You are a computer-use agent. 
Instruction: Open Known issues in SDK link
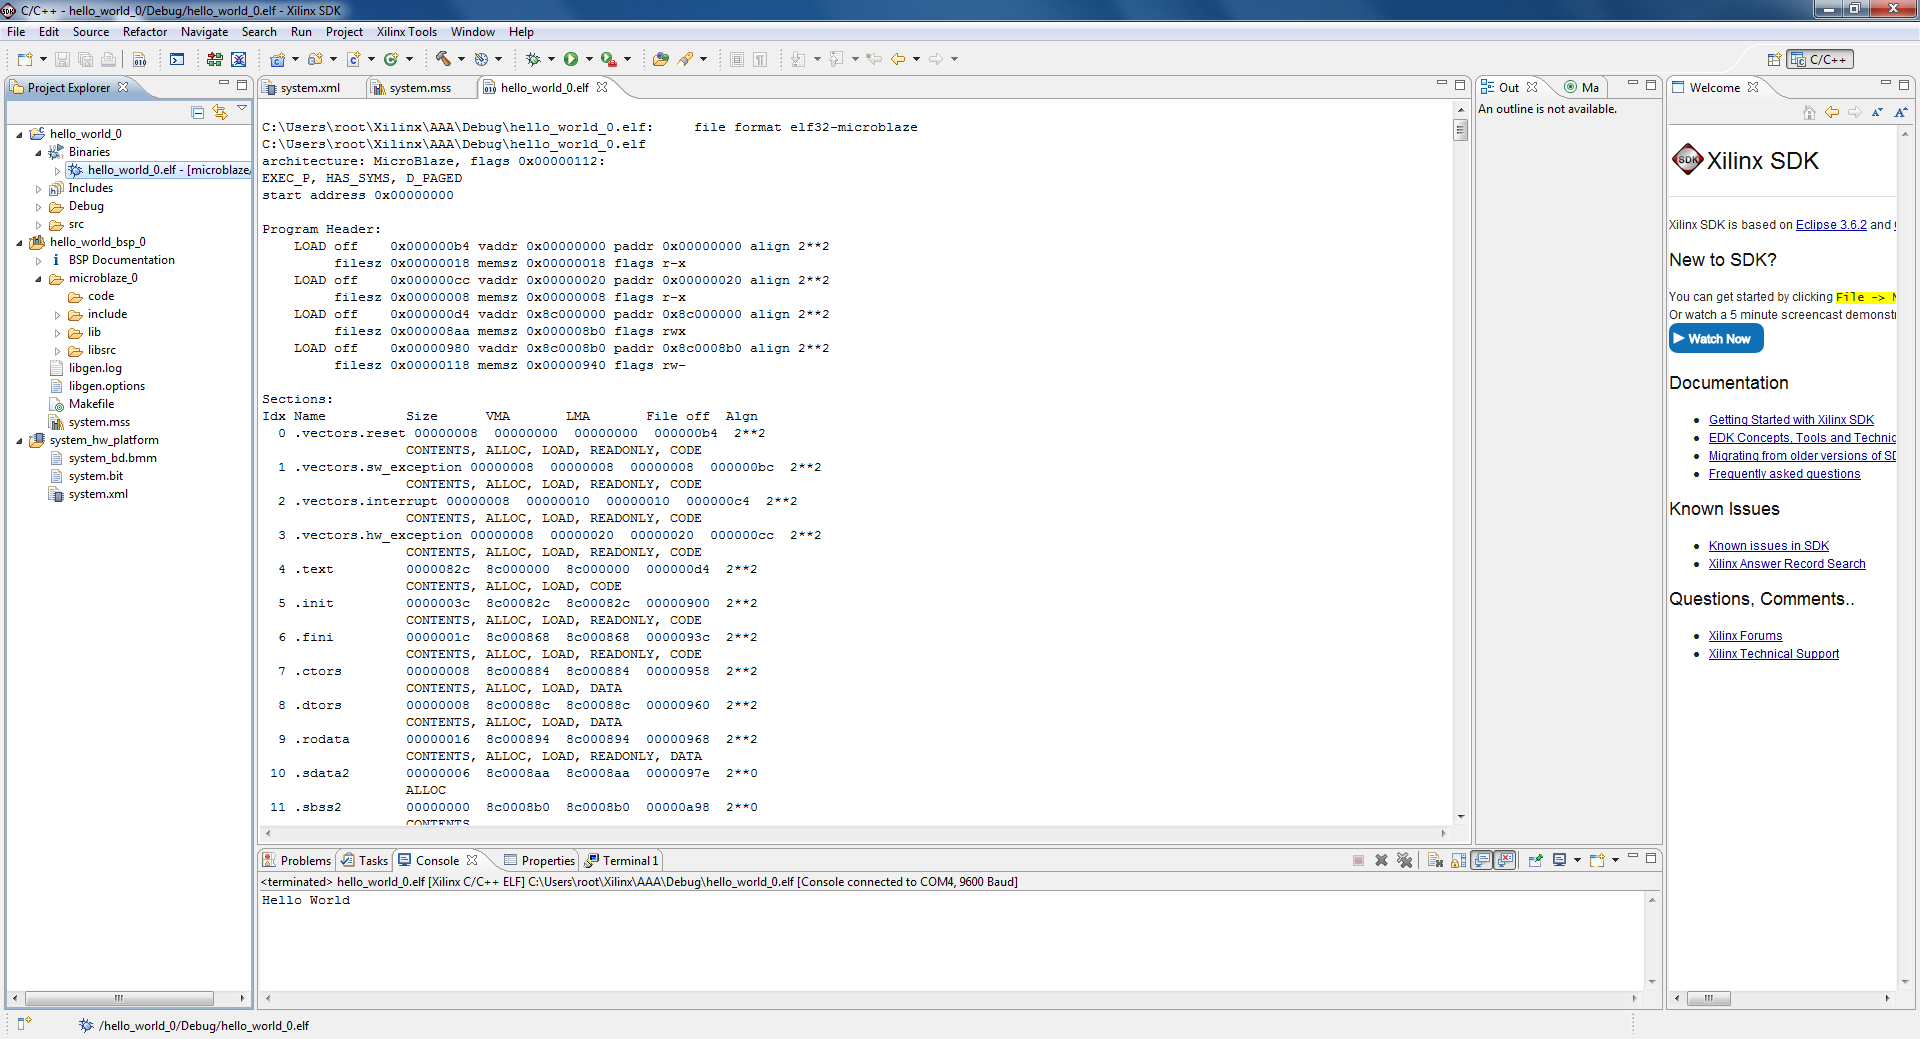(x=1768, y=546)
